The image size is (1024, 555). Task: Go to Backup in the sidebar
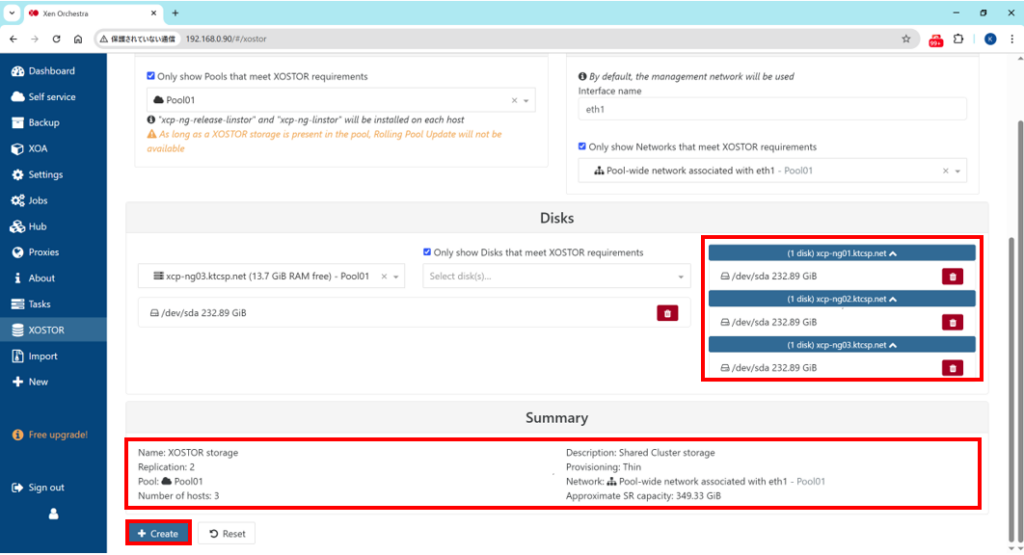pyautogui.click(x=43, y=123)
